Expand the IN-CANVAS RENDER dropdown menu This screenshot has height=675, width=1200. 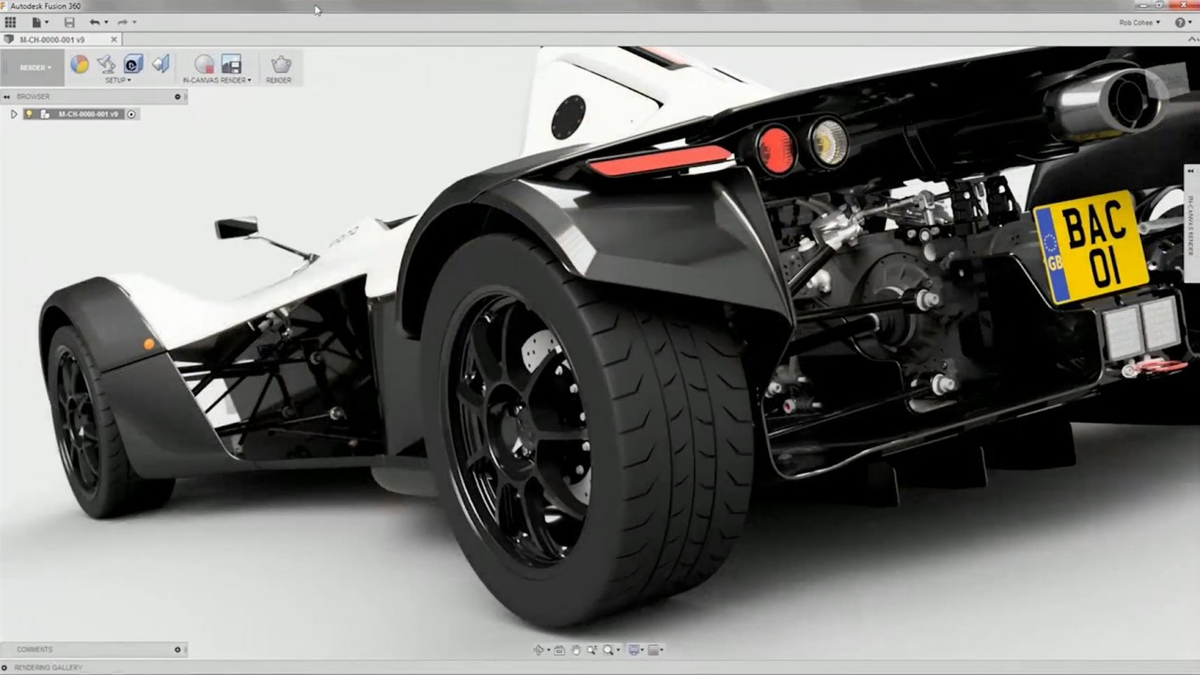(x=217, y=80)
